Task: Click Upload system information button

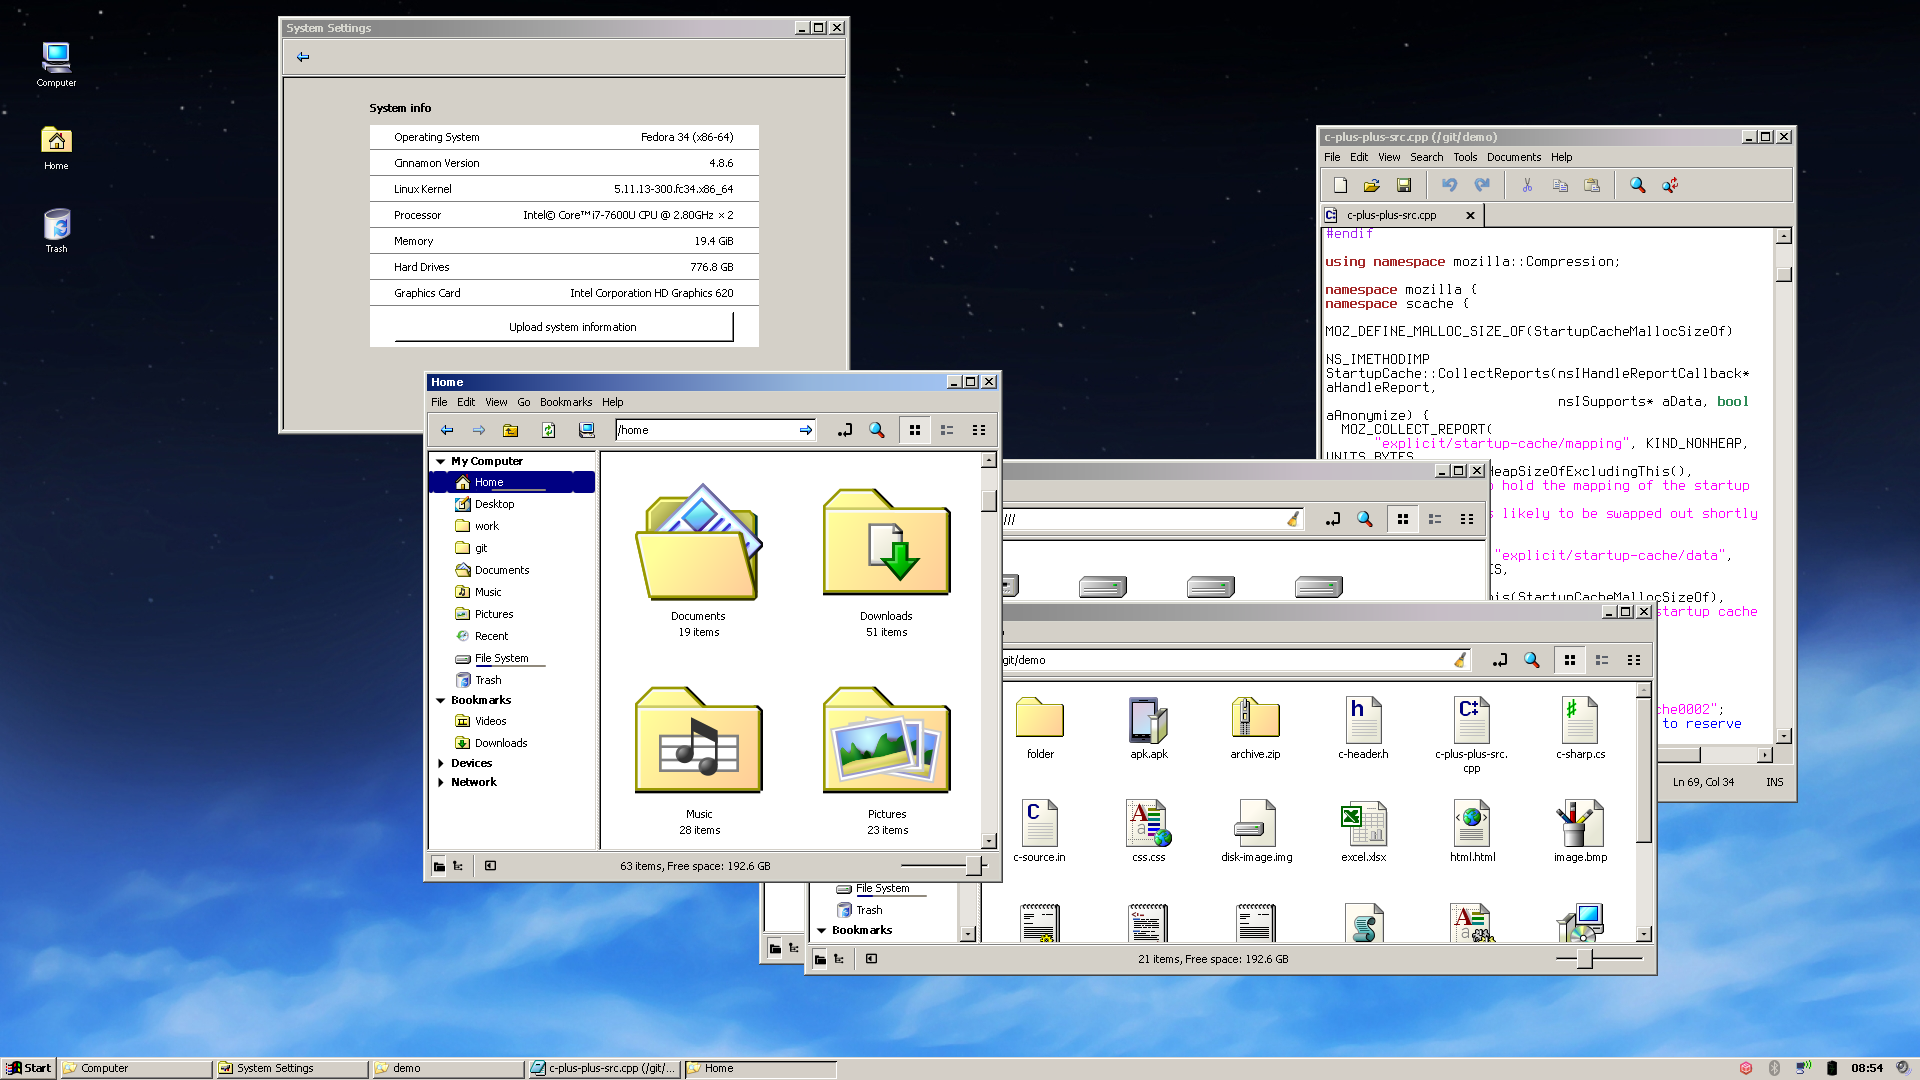Action: (572, 326)
